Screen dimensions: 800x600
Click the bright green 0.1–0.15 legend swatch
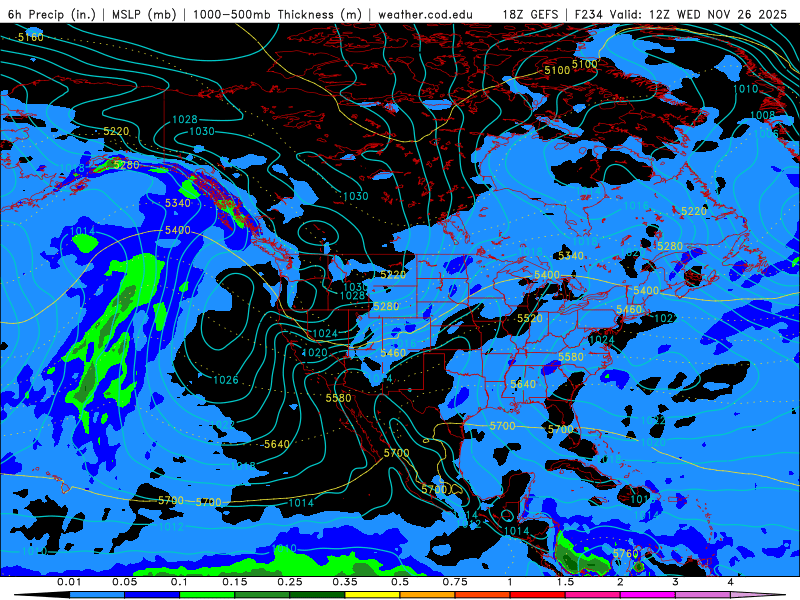207,595
